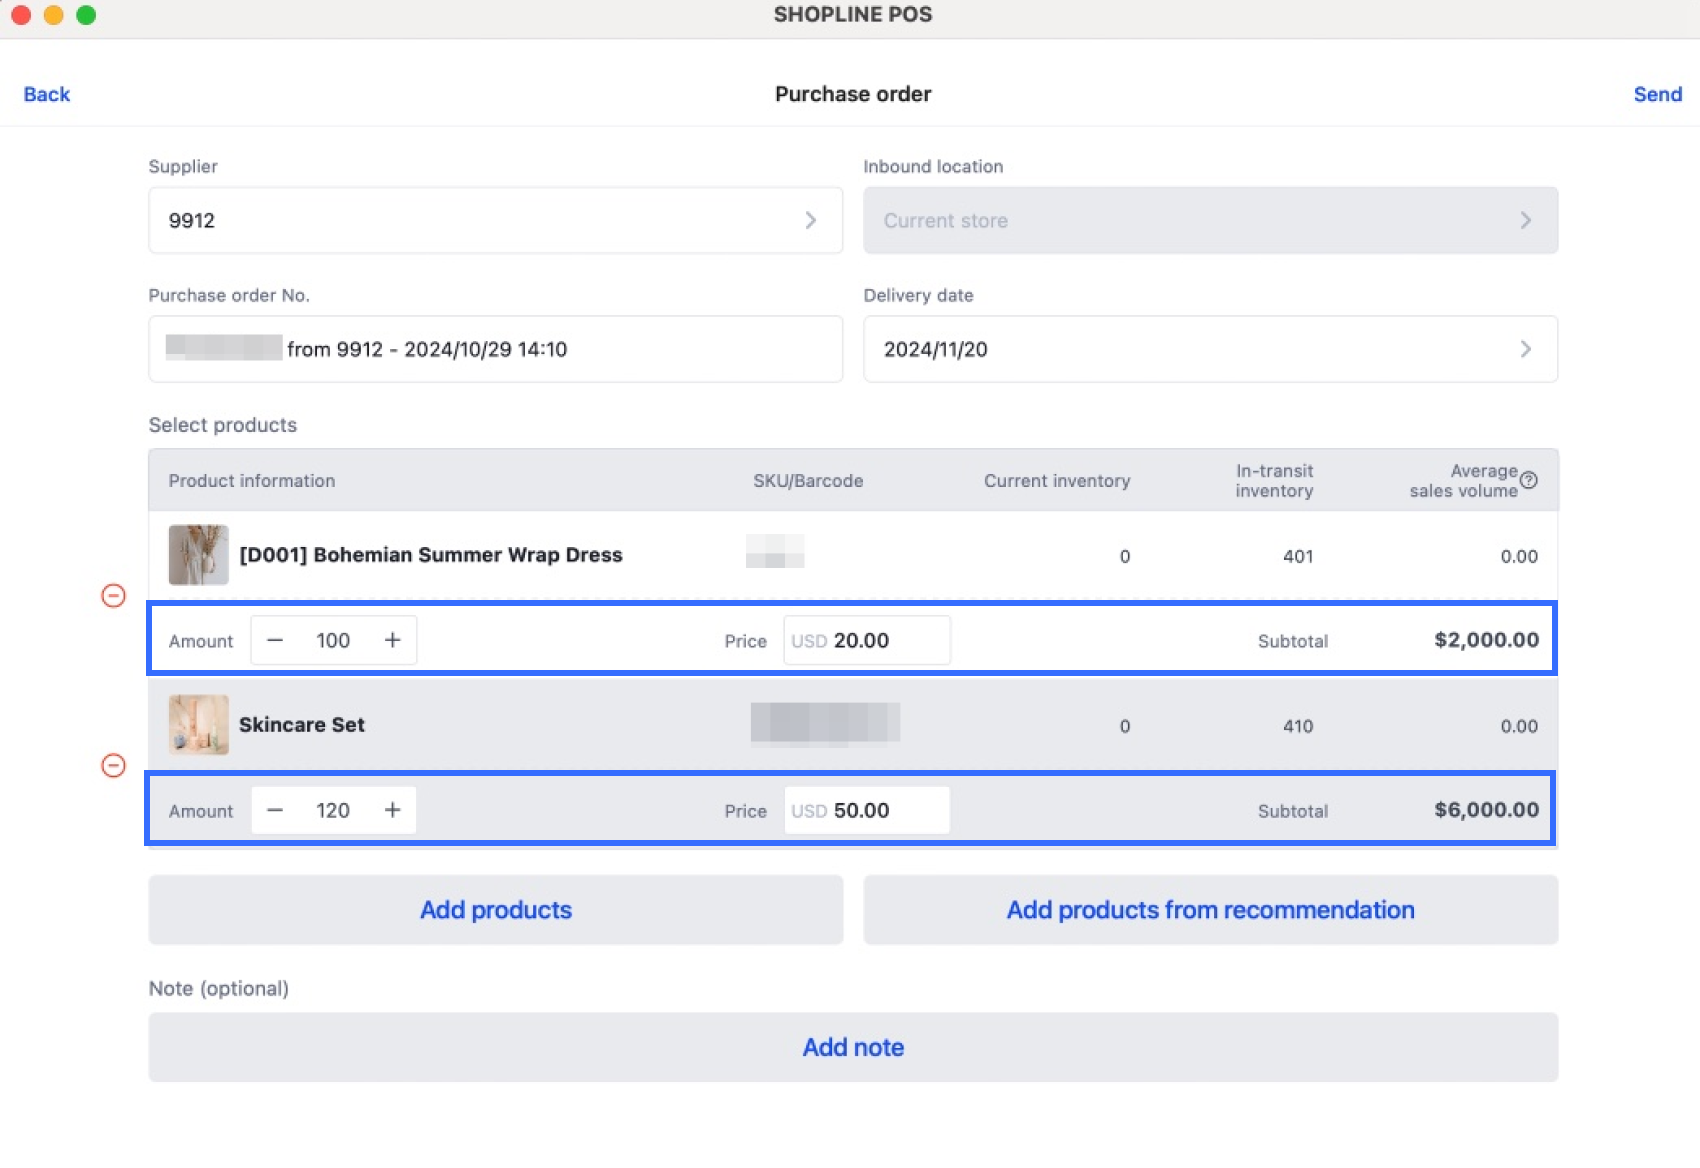Image resolution: width=1700 pixels, height=1168 pixels.
Task: Click the Bohemian Summer Wrap Dress thumbnail
Action: (x=198, y=555)
